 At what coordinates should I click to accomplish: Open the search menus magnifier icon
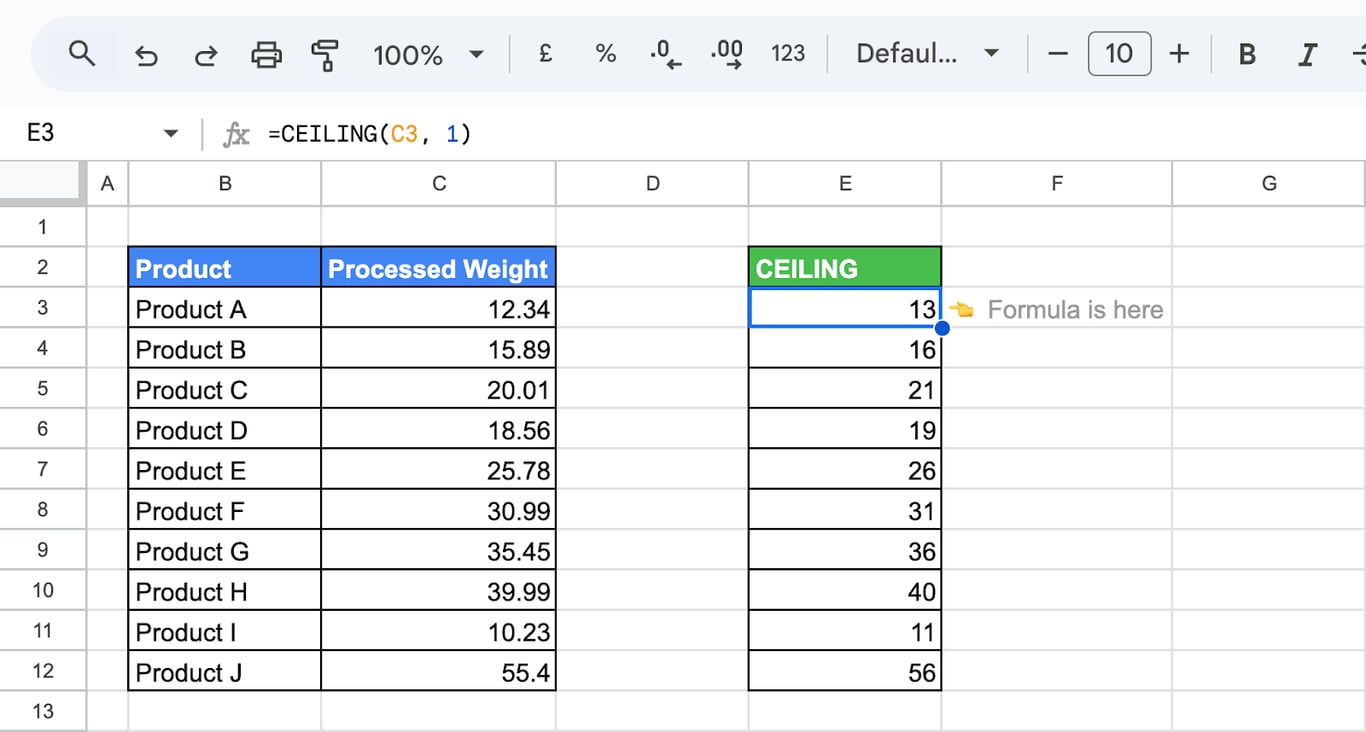[x=82, y=54]
